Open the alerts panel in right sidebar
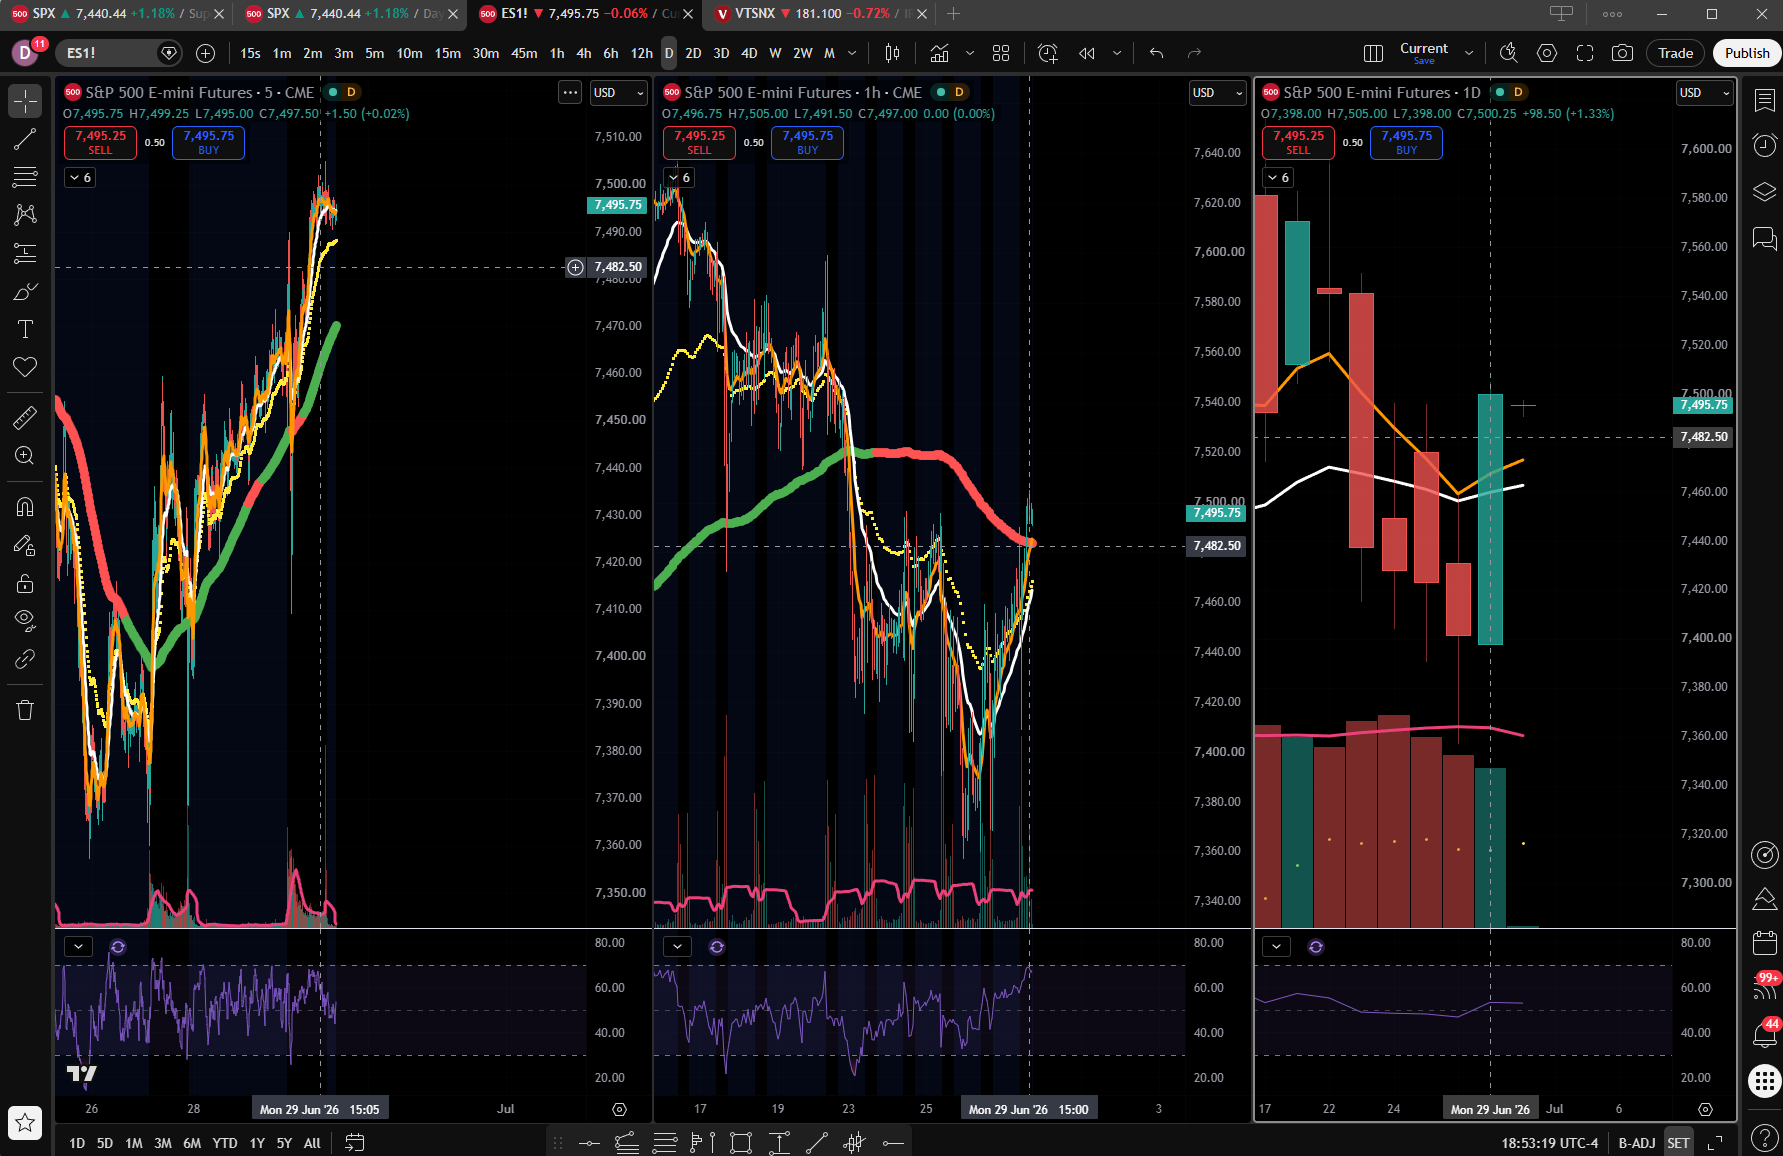This screenshot has height=1156, width=1783. click(1765, 146)
